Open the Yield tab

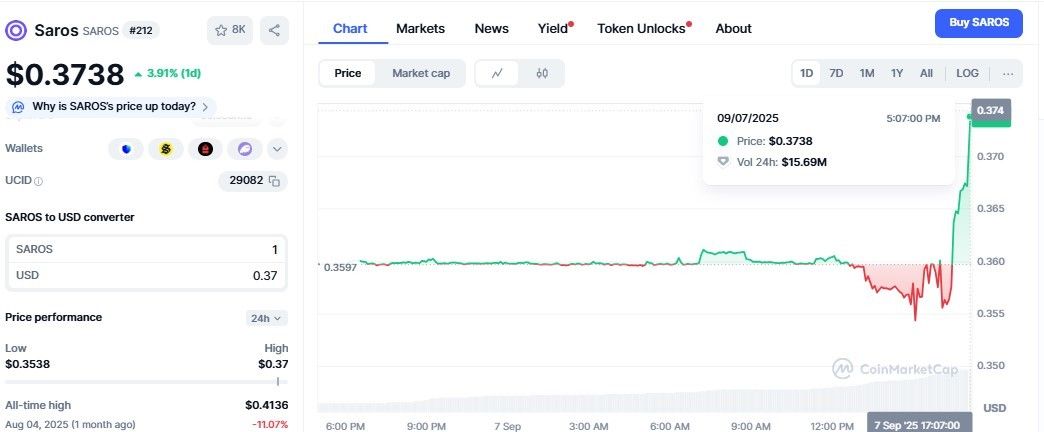[554, 29]
